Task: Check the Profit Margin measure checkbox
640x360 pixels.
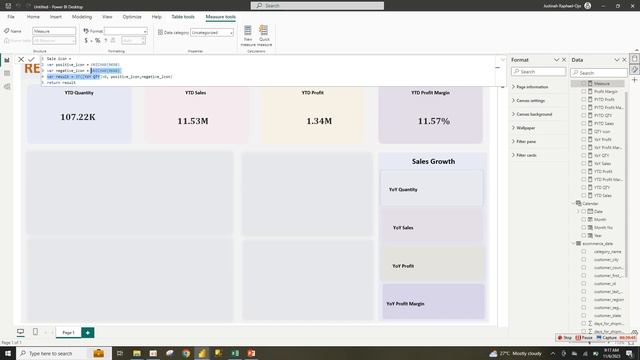Action: 584,91
